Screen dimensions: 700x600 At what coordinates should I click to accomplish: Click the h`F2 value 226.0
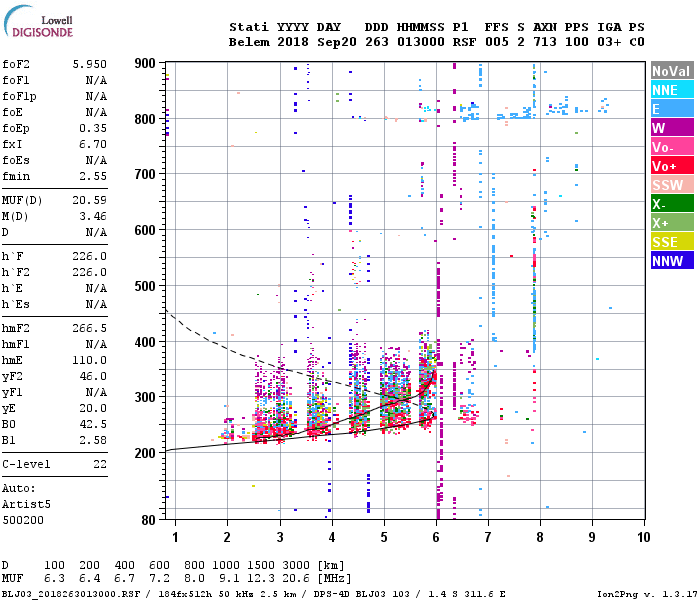(x=90, y=272)
